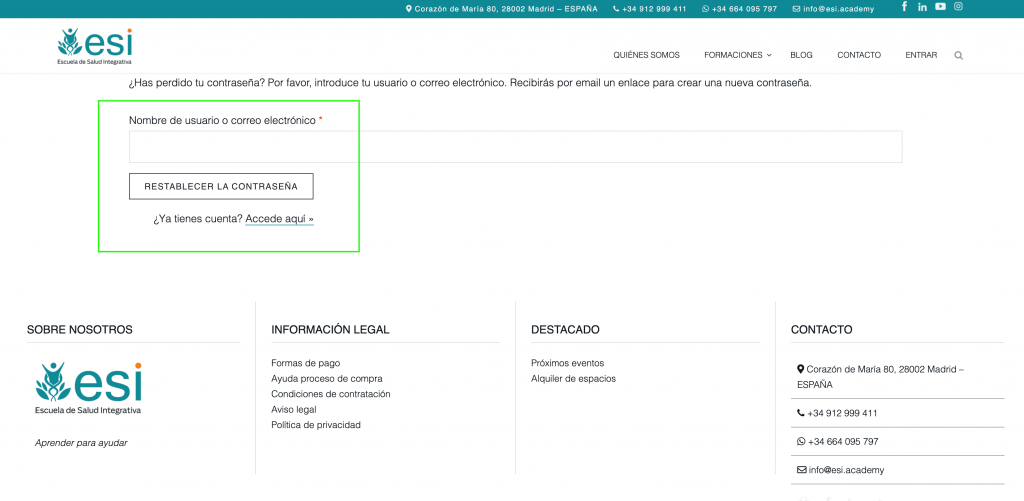Open the Quiénes Somos menu item
1024x501 pixels.
pos(646,55)
